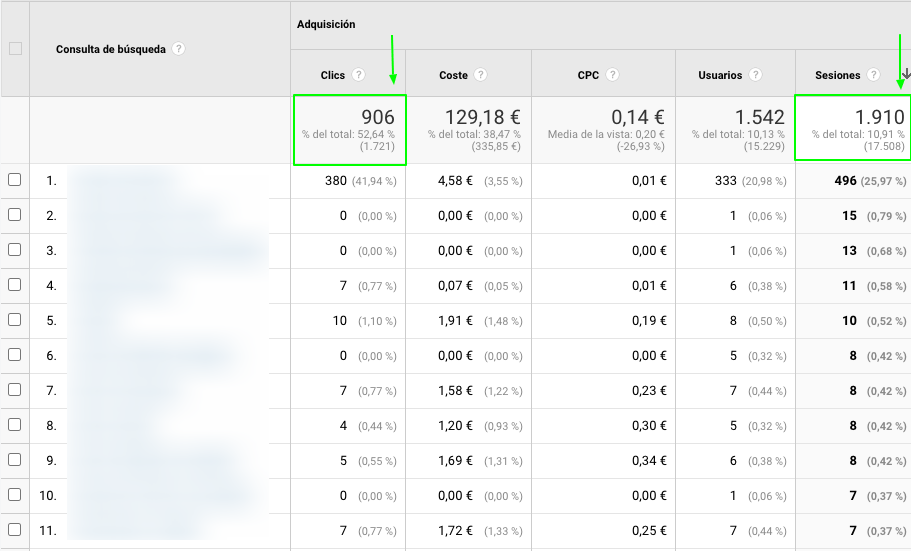Open help icon beside CPC header
Screen dimensions: 911x551
click(x=612, y=74)
